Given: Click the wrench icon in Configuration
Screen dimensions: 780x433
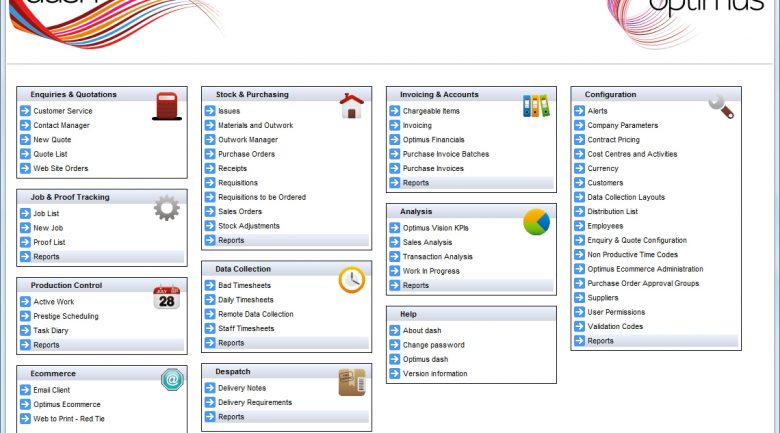Looking at the screenshot, I should pos(721,106).
